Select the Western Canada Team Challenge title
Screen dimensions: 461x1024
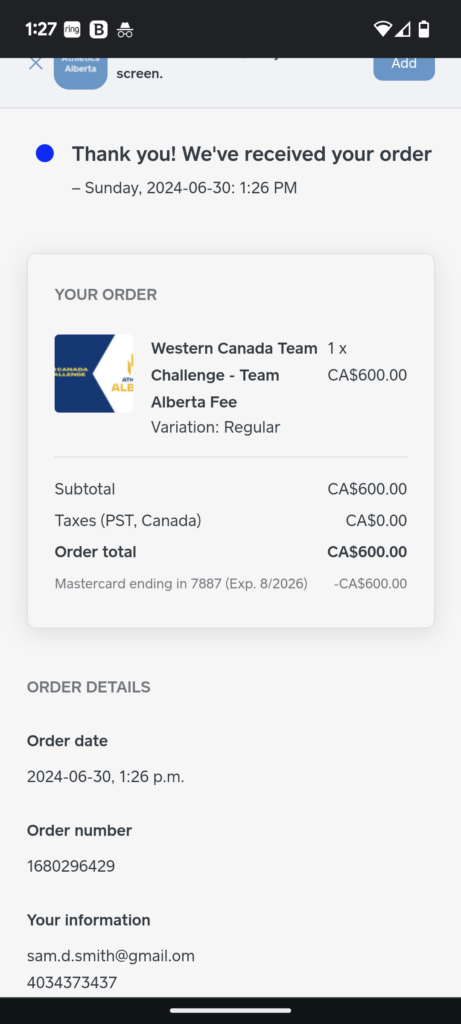point(234,375)
